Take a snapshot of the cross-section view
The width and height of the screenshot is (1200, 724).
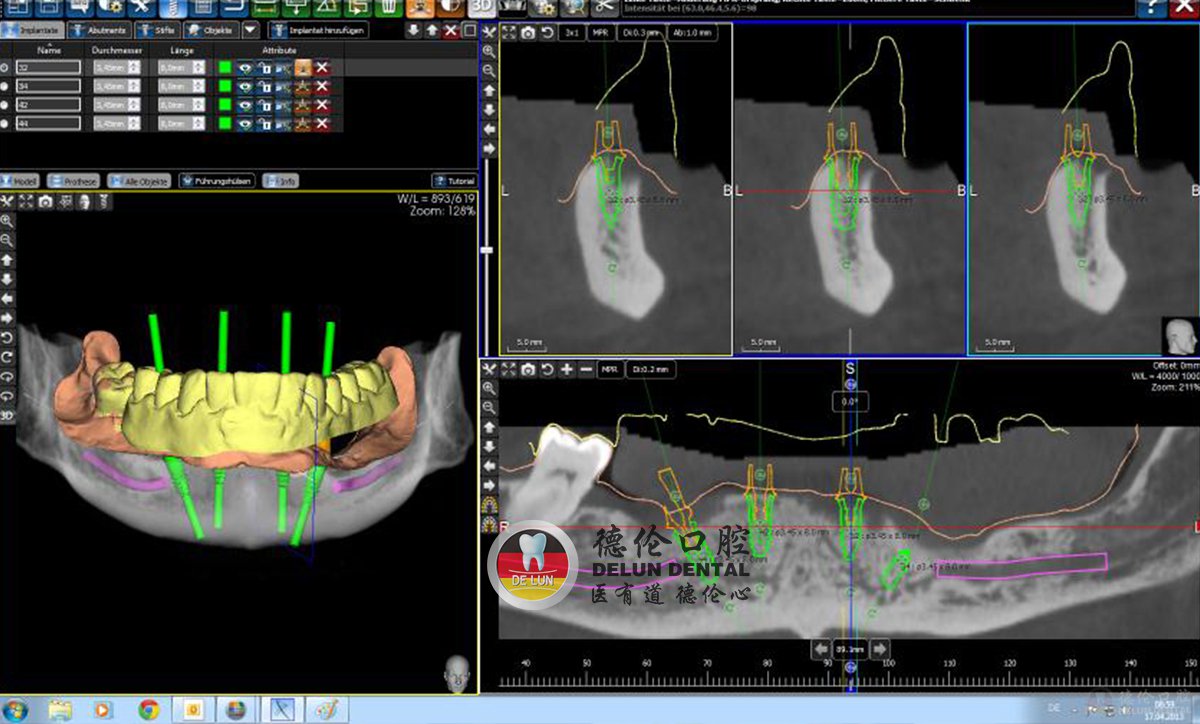click(x=528, y=33)
